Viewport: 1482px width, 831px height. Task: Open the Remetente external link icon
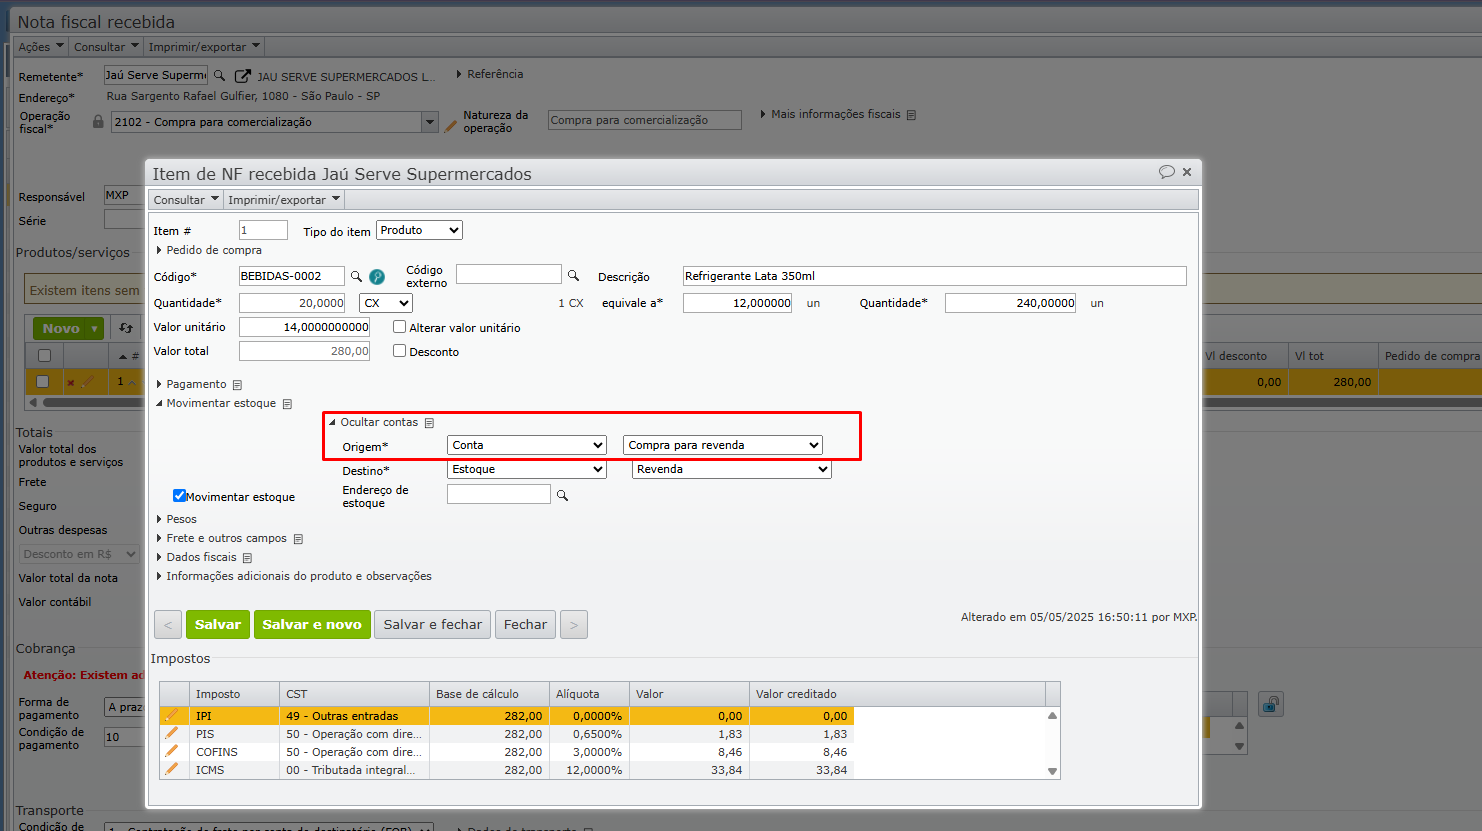(242, 76)
